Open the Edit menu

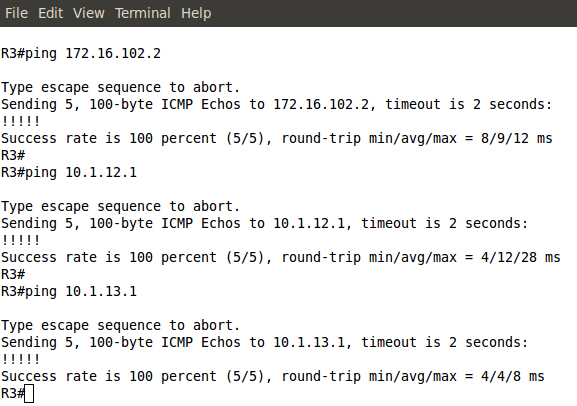(51, 13)
